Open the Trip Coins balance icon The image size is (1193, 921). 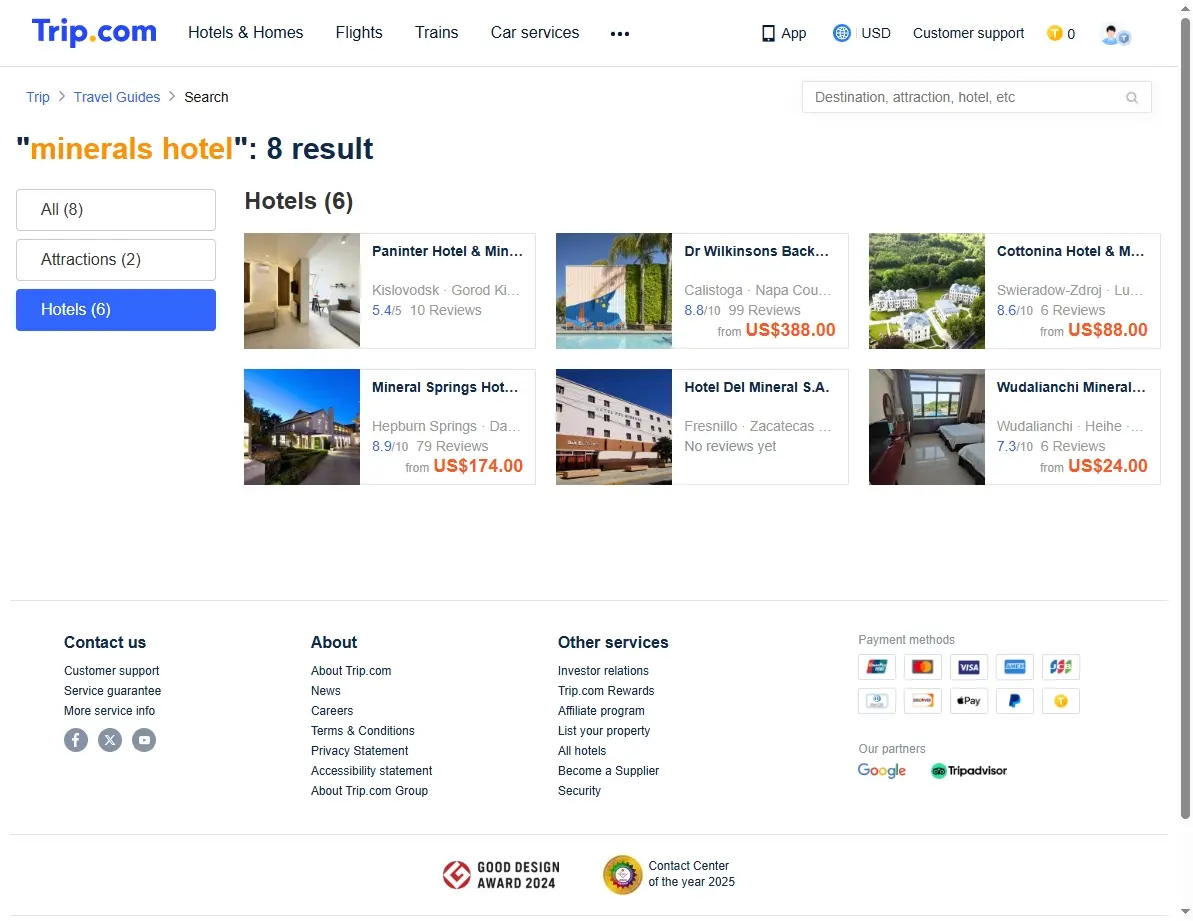1055,33
